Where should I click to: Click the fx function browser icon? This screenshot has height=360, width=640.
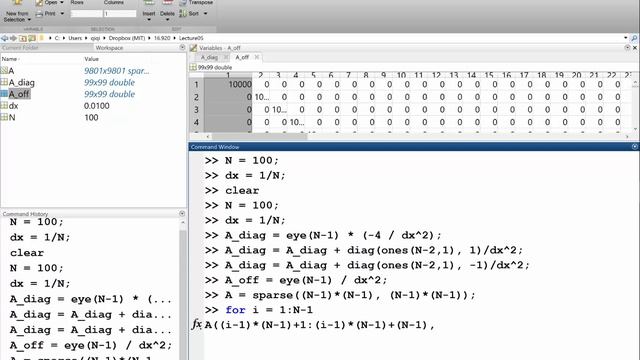coord(196,324)
